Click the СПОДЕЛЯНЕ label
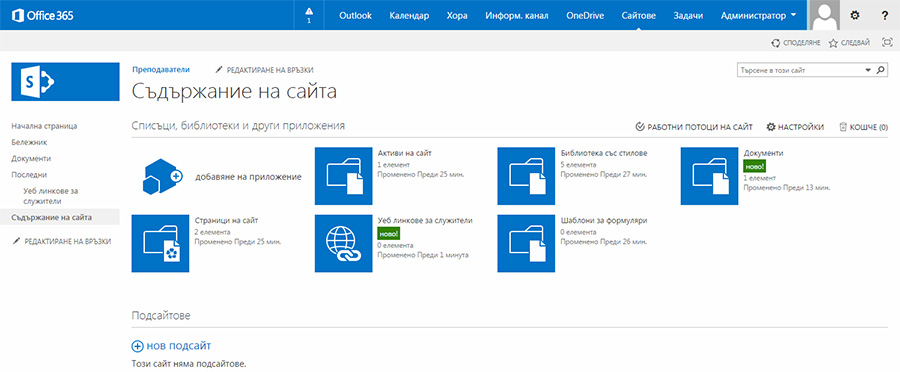 click(802, 42)
